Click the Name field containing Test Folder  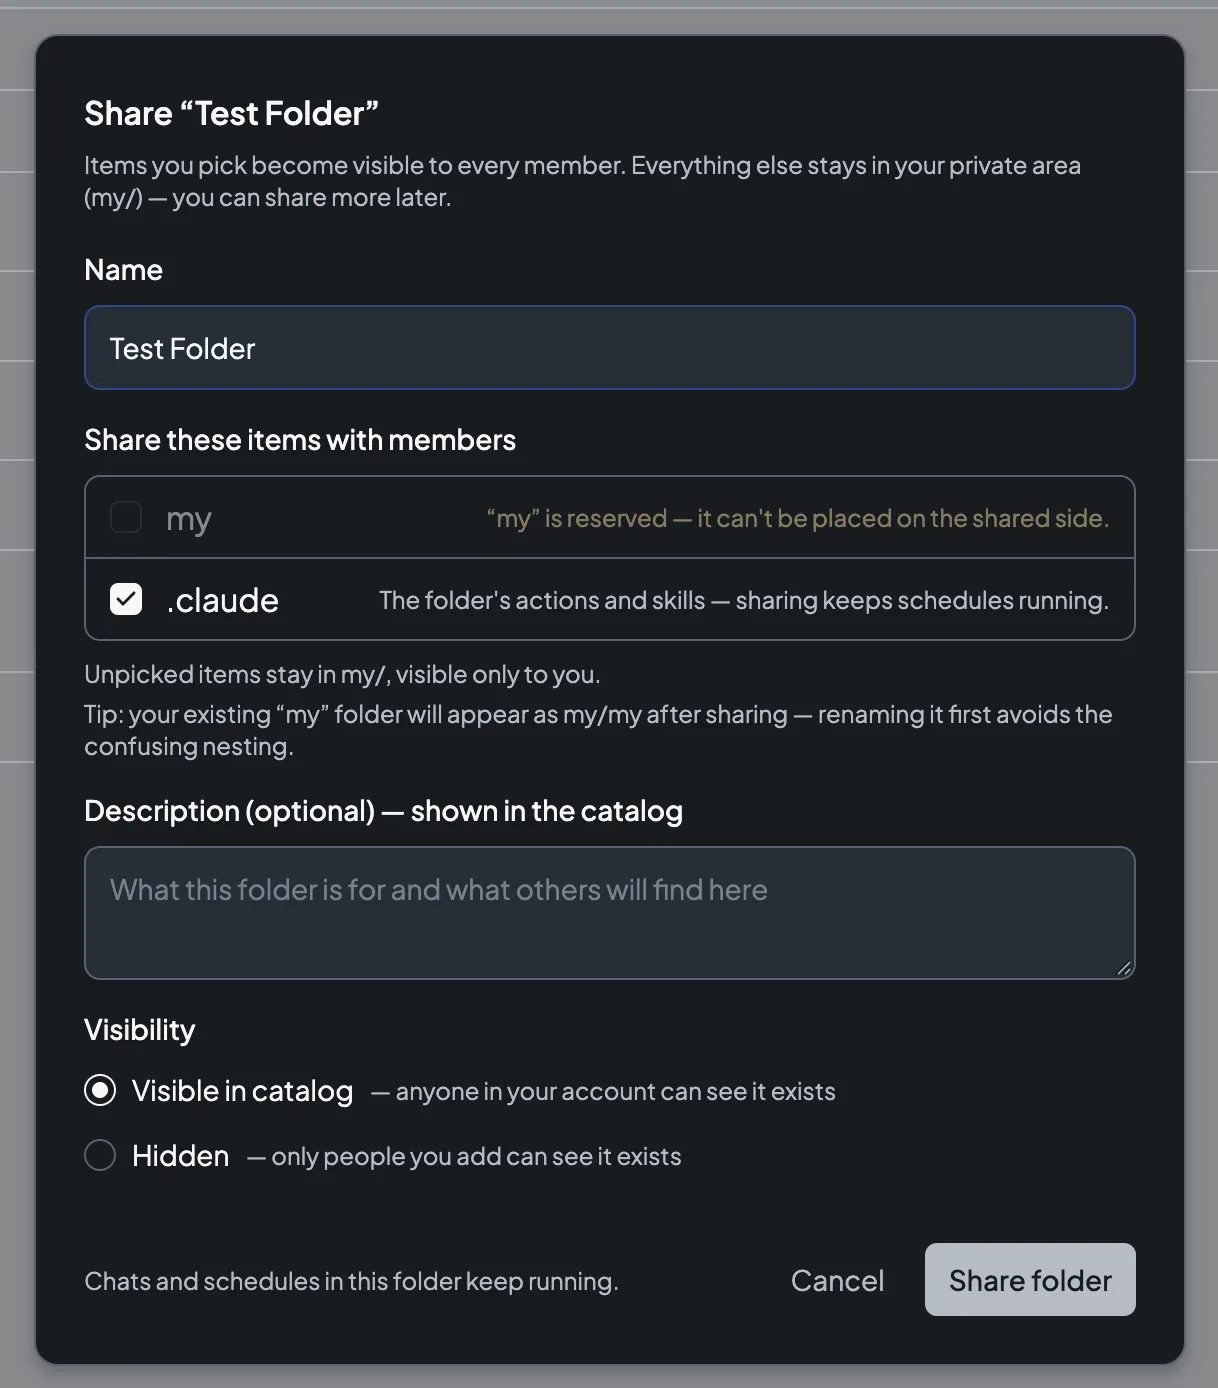(609, 348)
